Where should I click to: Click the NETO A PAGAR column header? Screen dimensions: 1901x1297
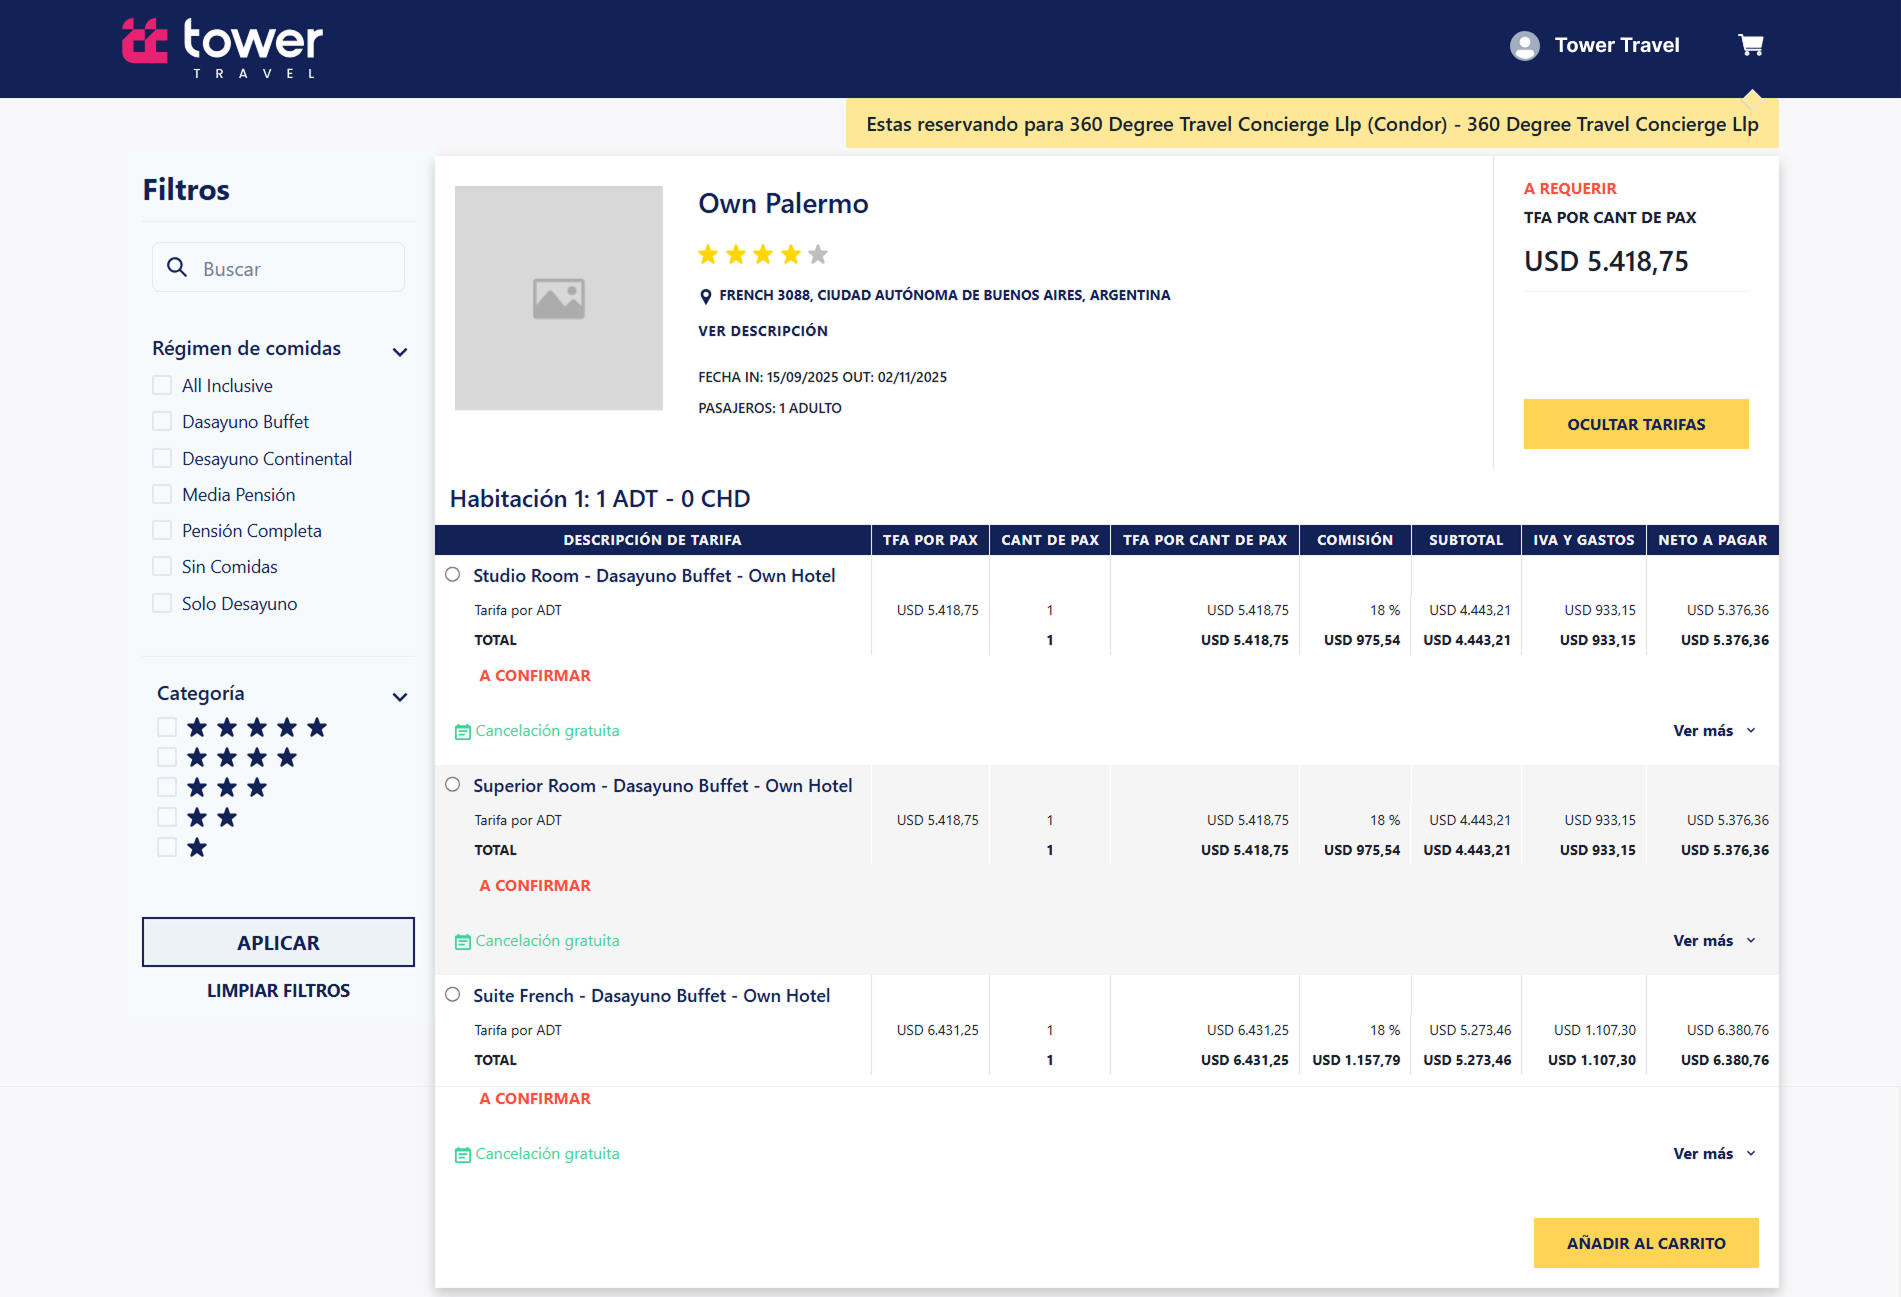pyautogui.click(x=1712, y=540)
